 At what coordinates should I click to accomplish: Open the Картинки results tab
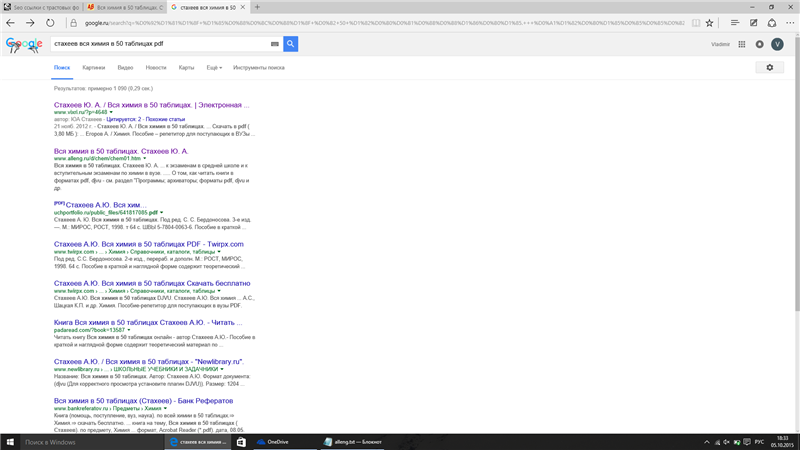pyautogui.click(x=94, y=67)
